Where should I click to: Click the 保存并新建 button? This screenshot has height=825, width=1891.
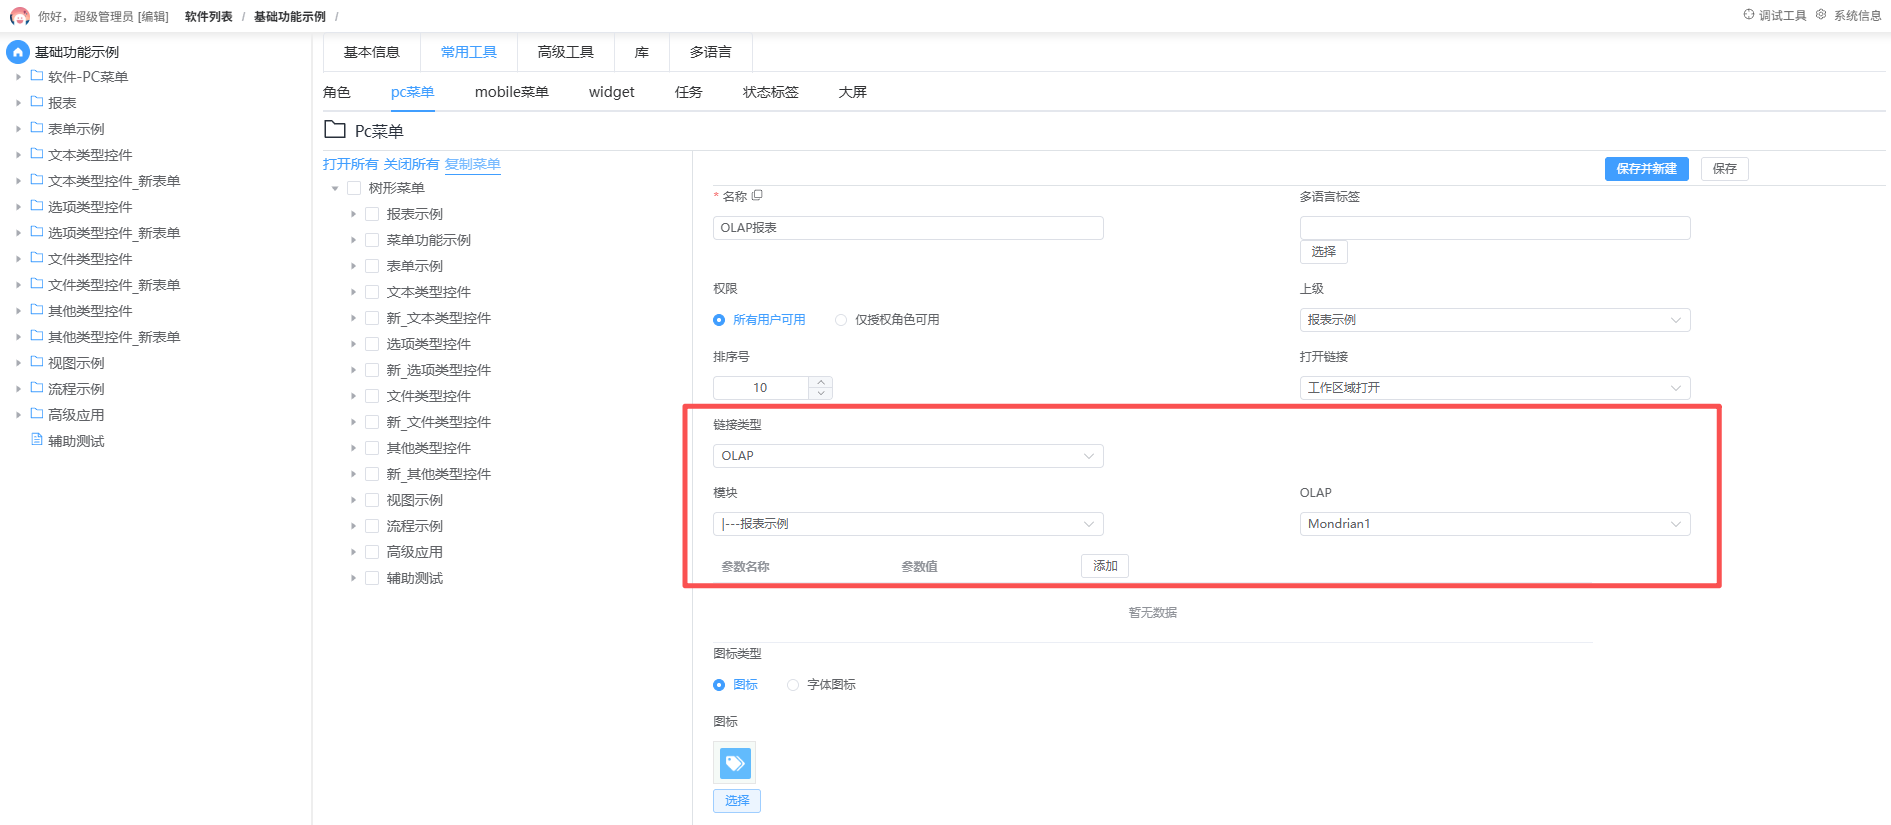coord(1647,169)
